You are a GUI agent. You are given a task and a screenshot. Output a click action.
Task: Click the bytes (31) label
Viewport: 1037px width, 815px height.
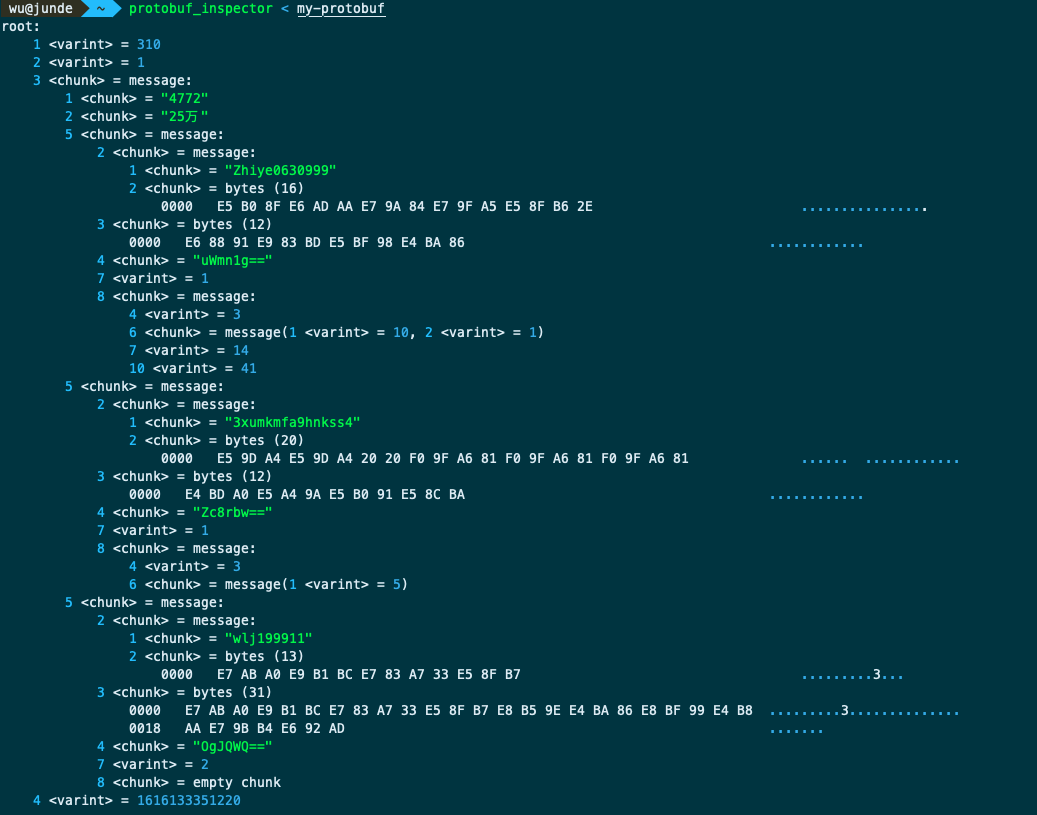pyautogui.click(x=232, y=693)
